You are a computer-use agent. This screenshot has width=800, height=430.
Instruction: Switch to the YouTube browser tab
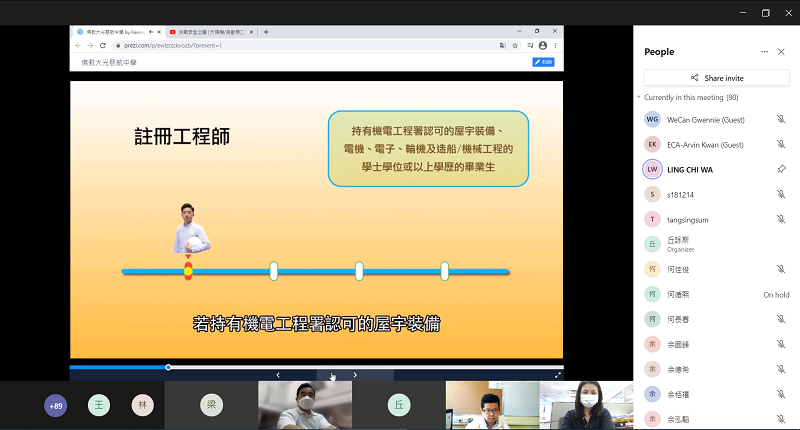(210, 32)
